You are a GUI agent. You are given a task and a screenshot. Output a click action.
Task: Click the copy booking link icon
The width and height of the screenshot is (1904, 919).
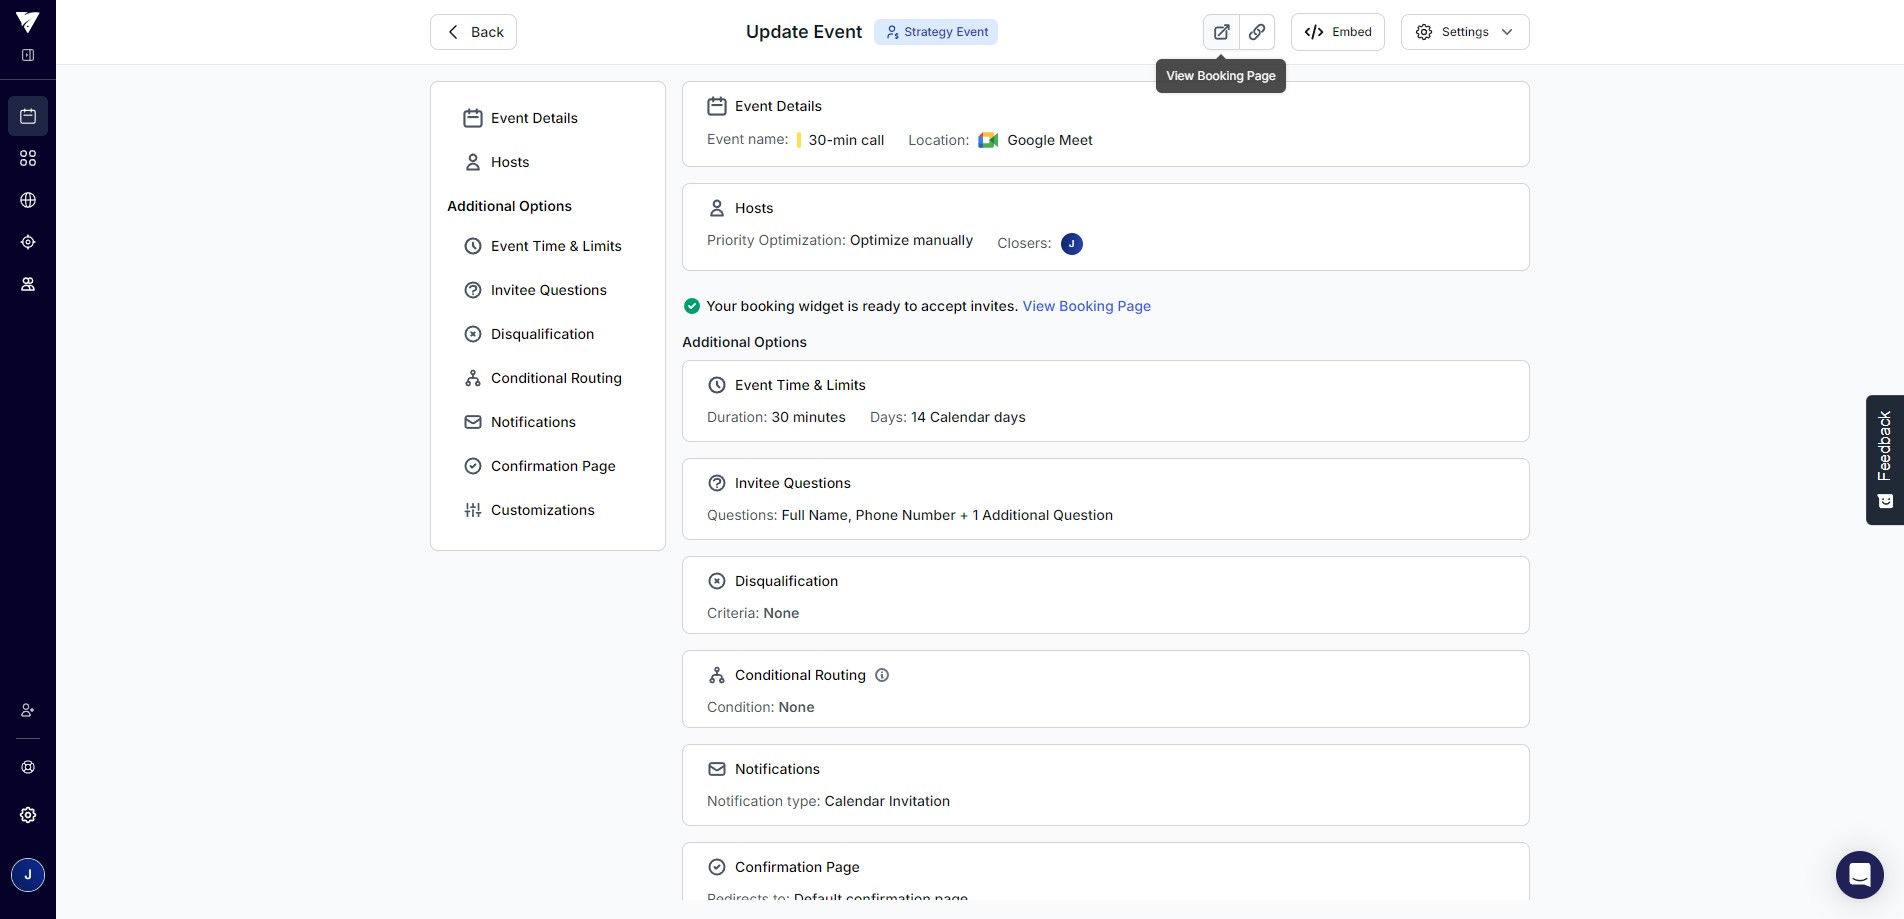tap(1257, 32)
